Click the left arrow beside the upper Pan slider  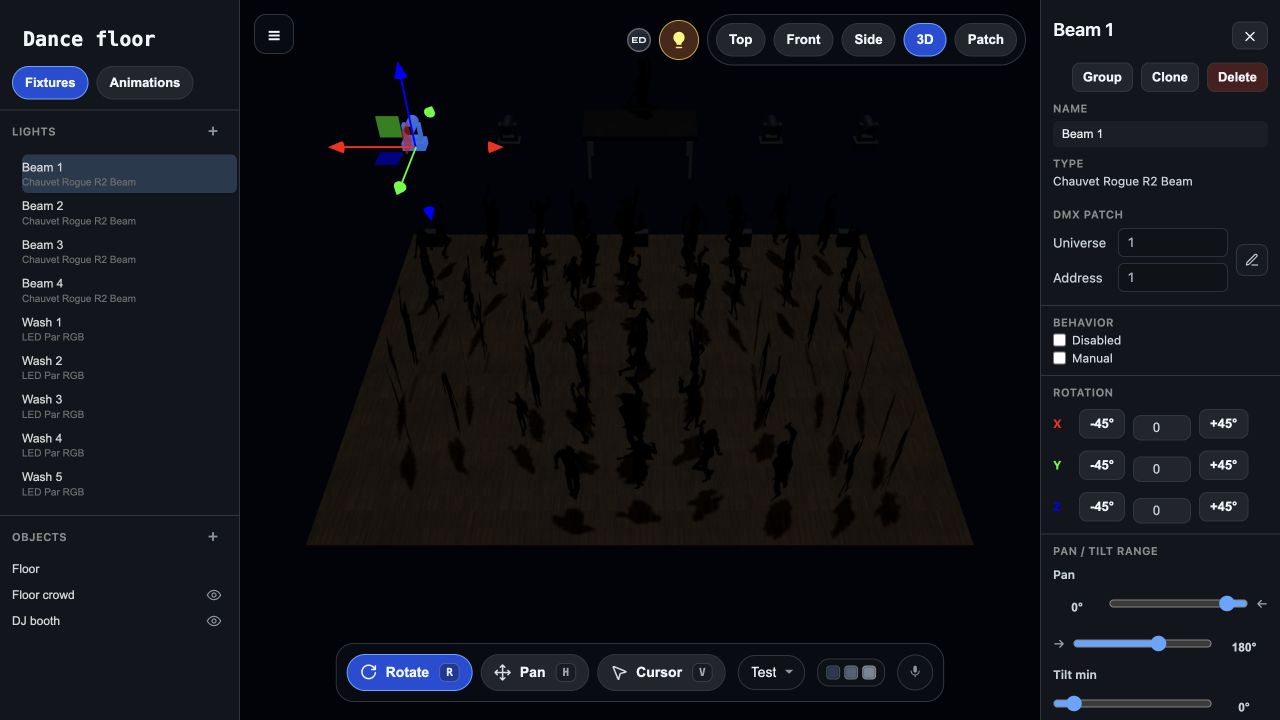(x=1262, y=604)
